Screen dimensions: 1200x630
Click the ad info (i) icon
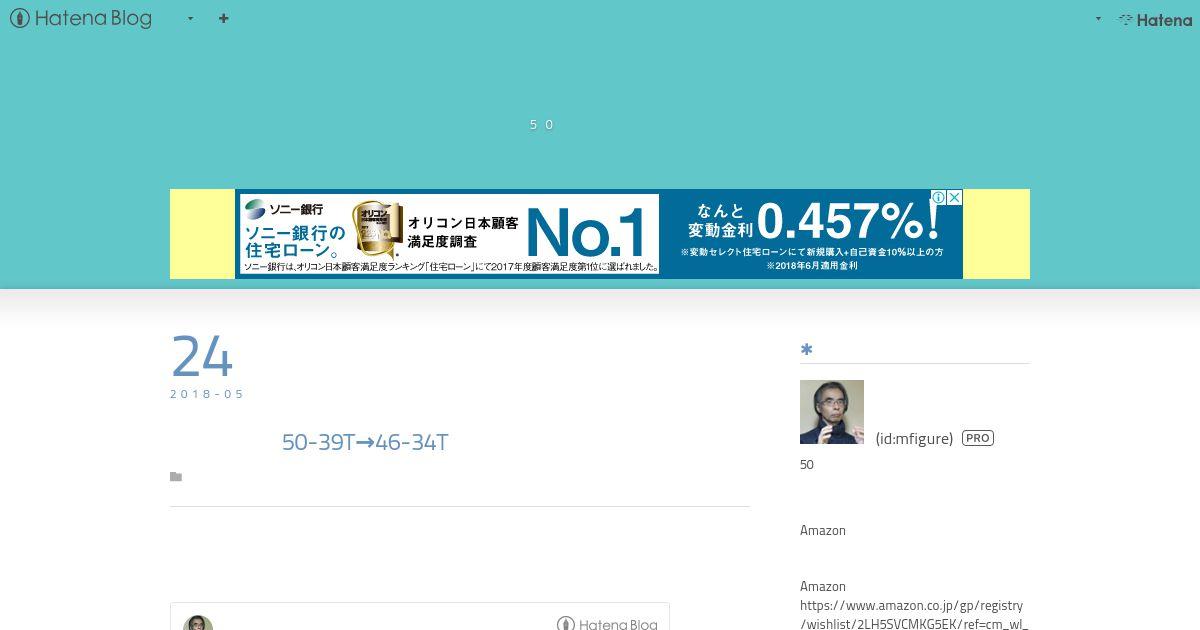click(x=939, y=198)
